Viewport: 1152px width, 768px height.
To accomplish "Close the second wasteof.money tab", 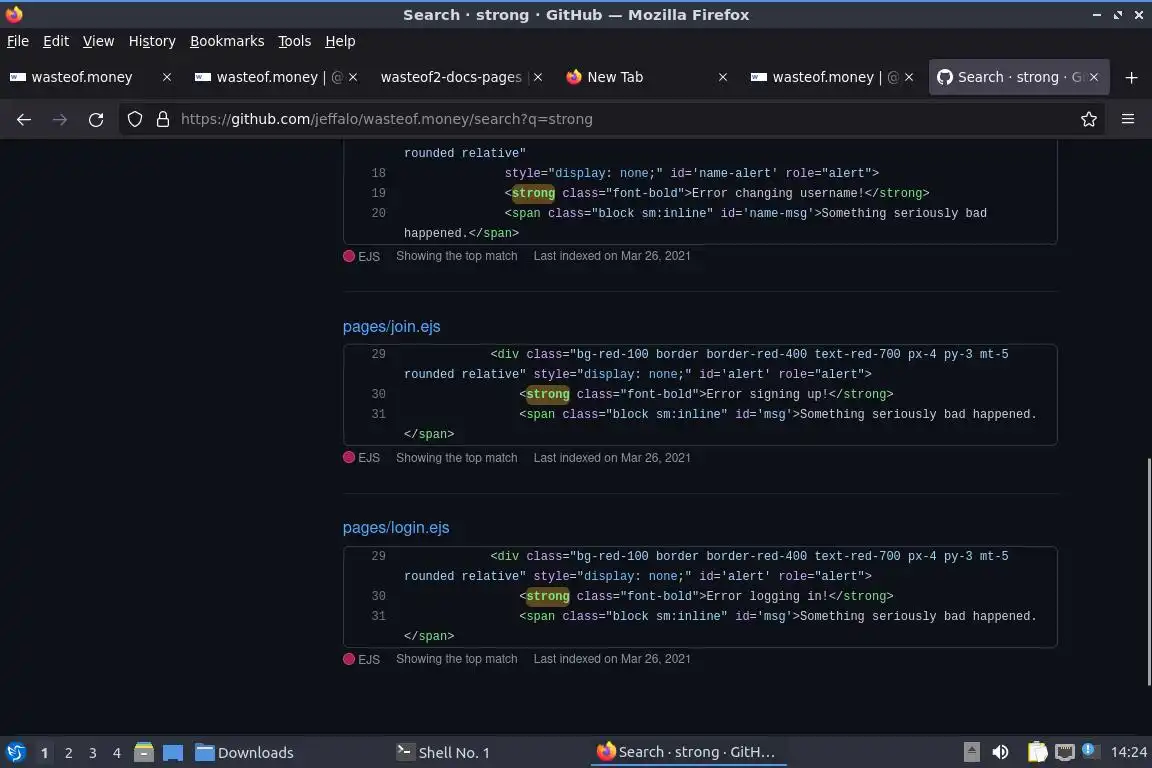I will 353,77.
